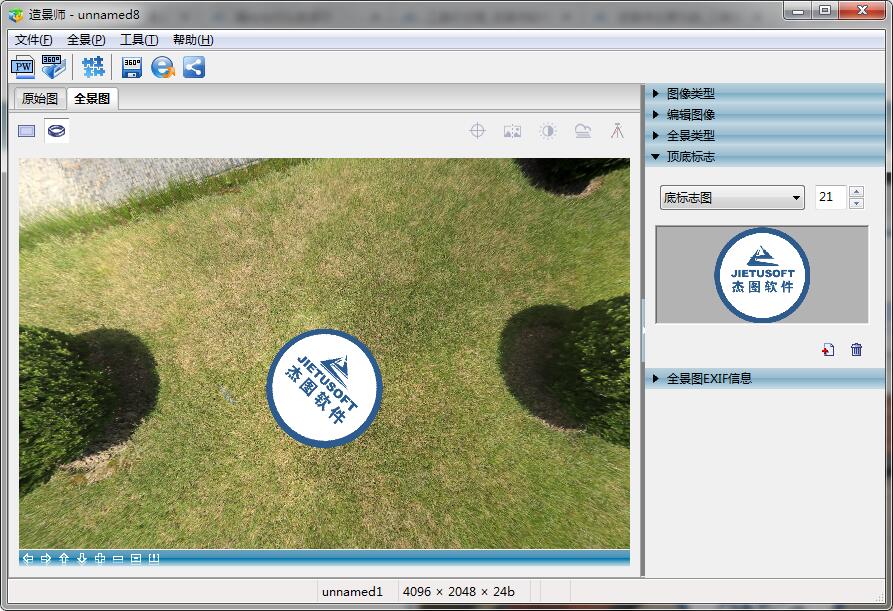This screenshot has height=611, width=893.
Task: Click the blue puzzle-piece stitch icon
Action: point(93,67)
